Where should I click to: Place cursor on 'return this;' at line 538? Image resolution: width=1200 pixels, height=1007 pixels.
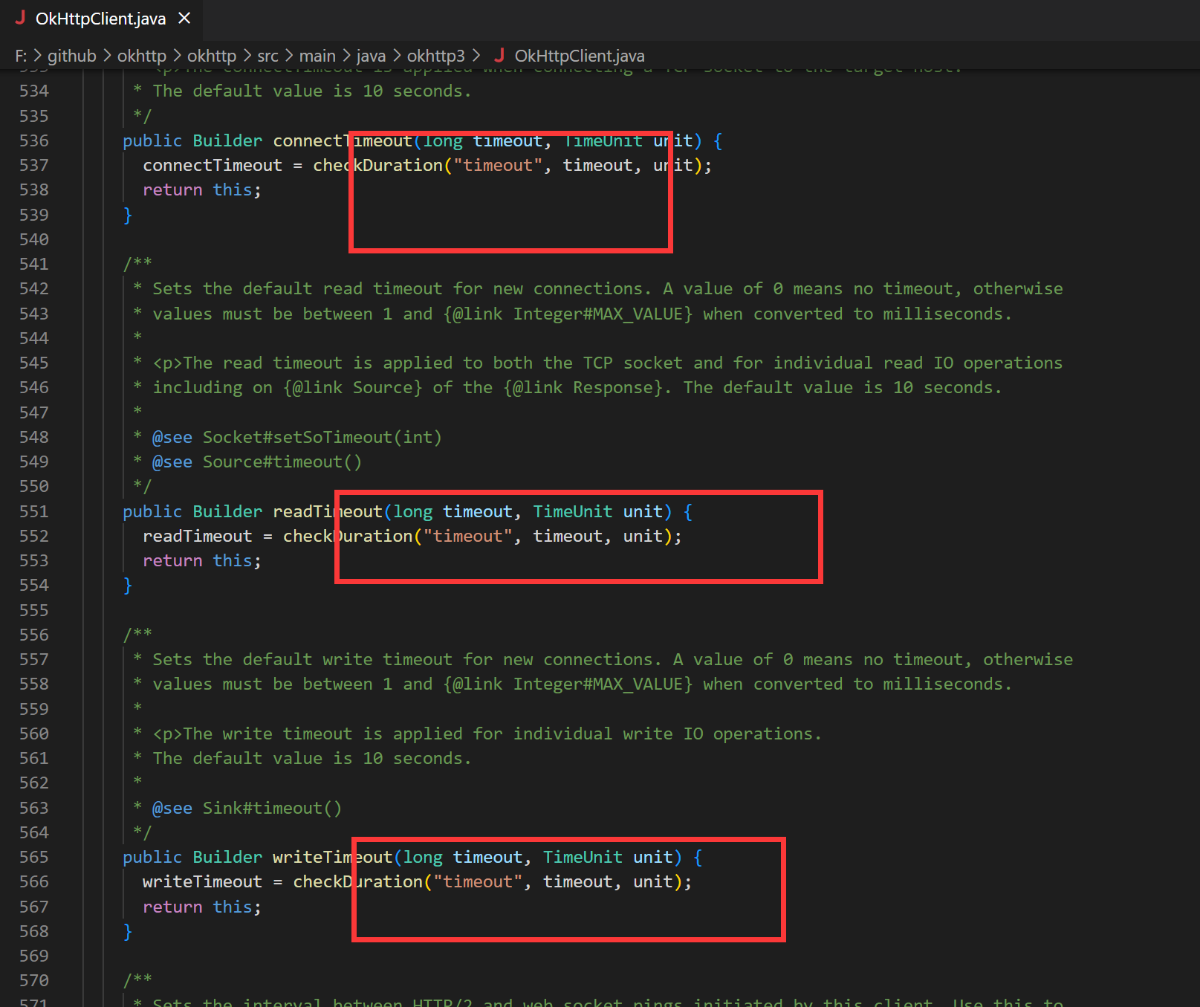pos(202,190)
